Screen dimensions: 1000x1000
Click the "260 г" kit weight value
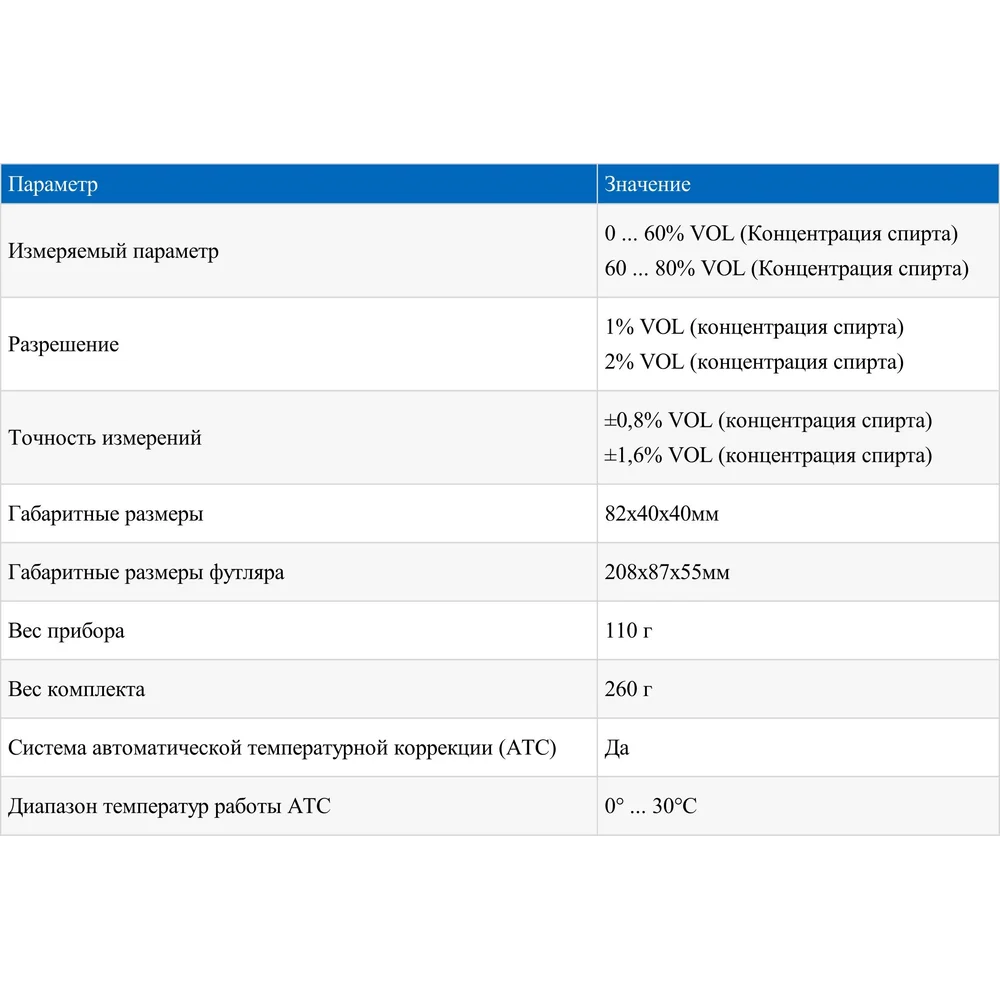click(x=629, y=689)
